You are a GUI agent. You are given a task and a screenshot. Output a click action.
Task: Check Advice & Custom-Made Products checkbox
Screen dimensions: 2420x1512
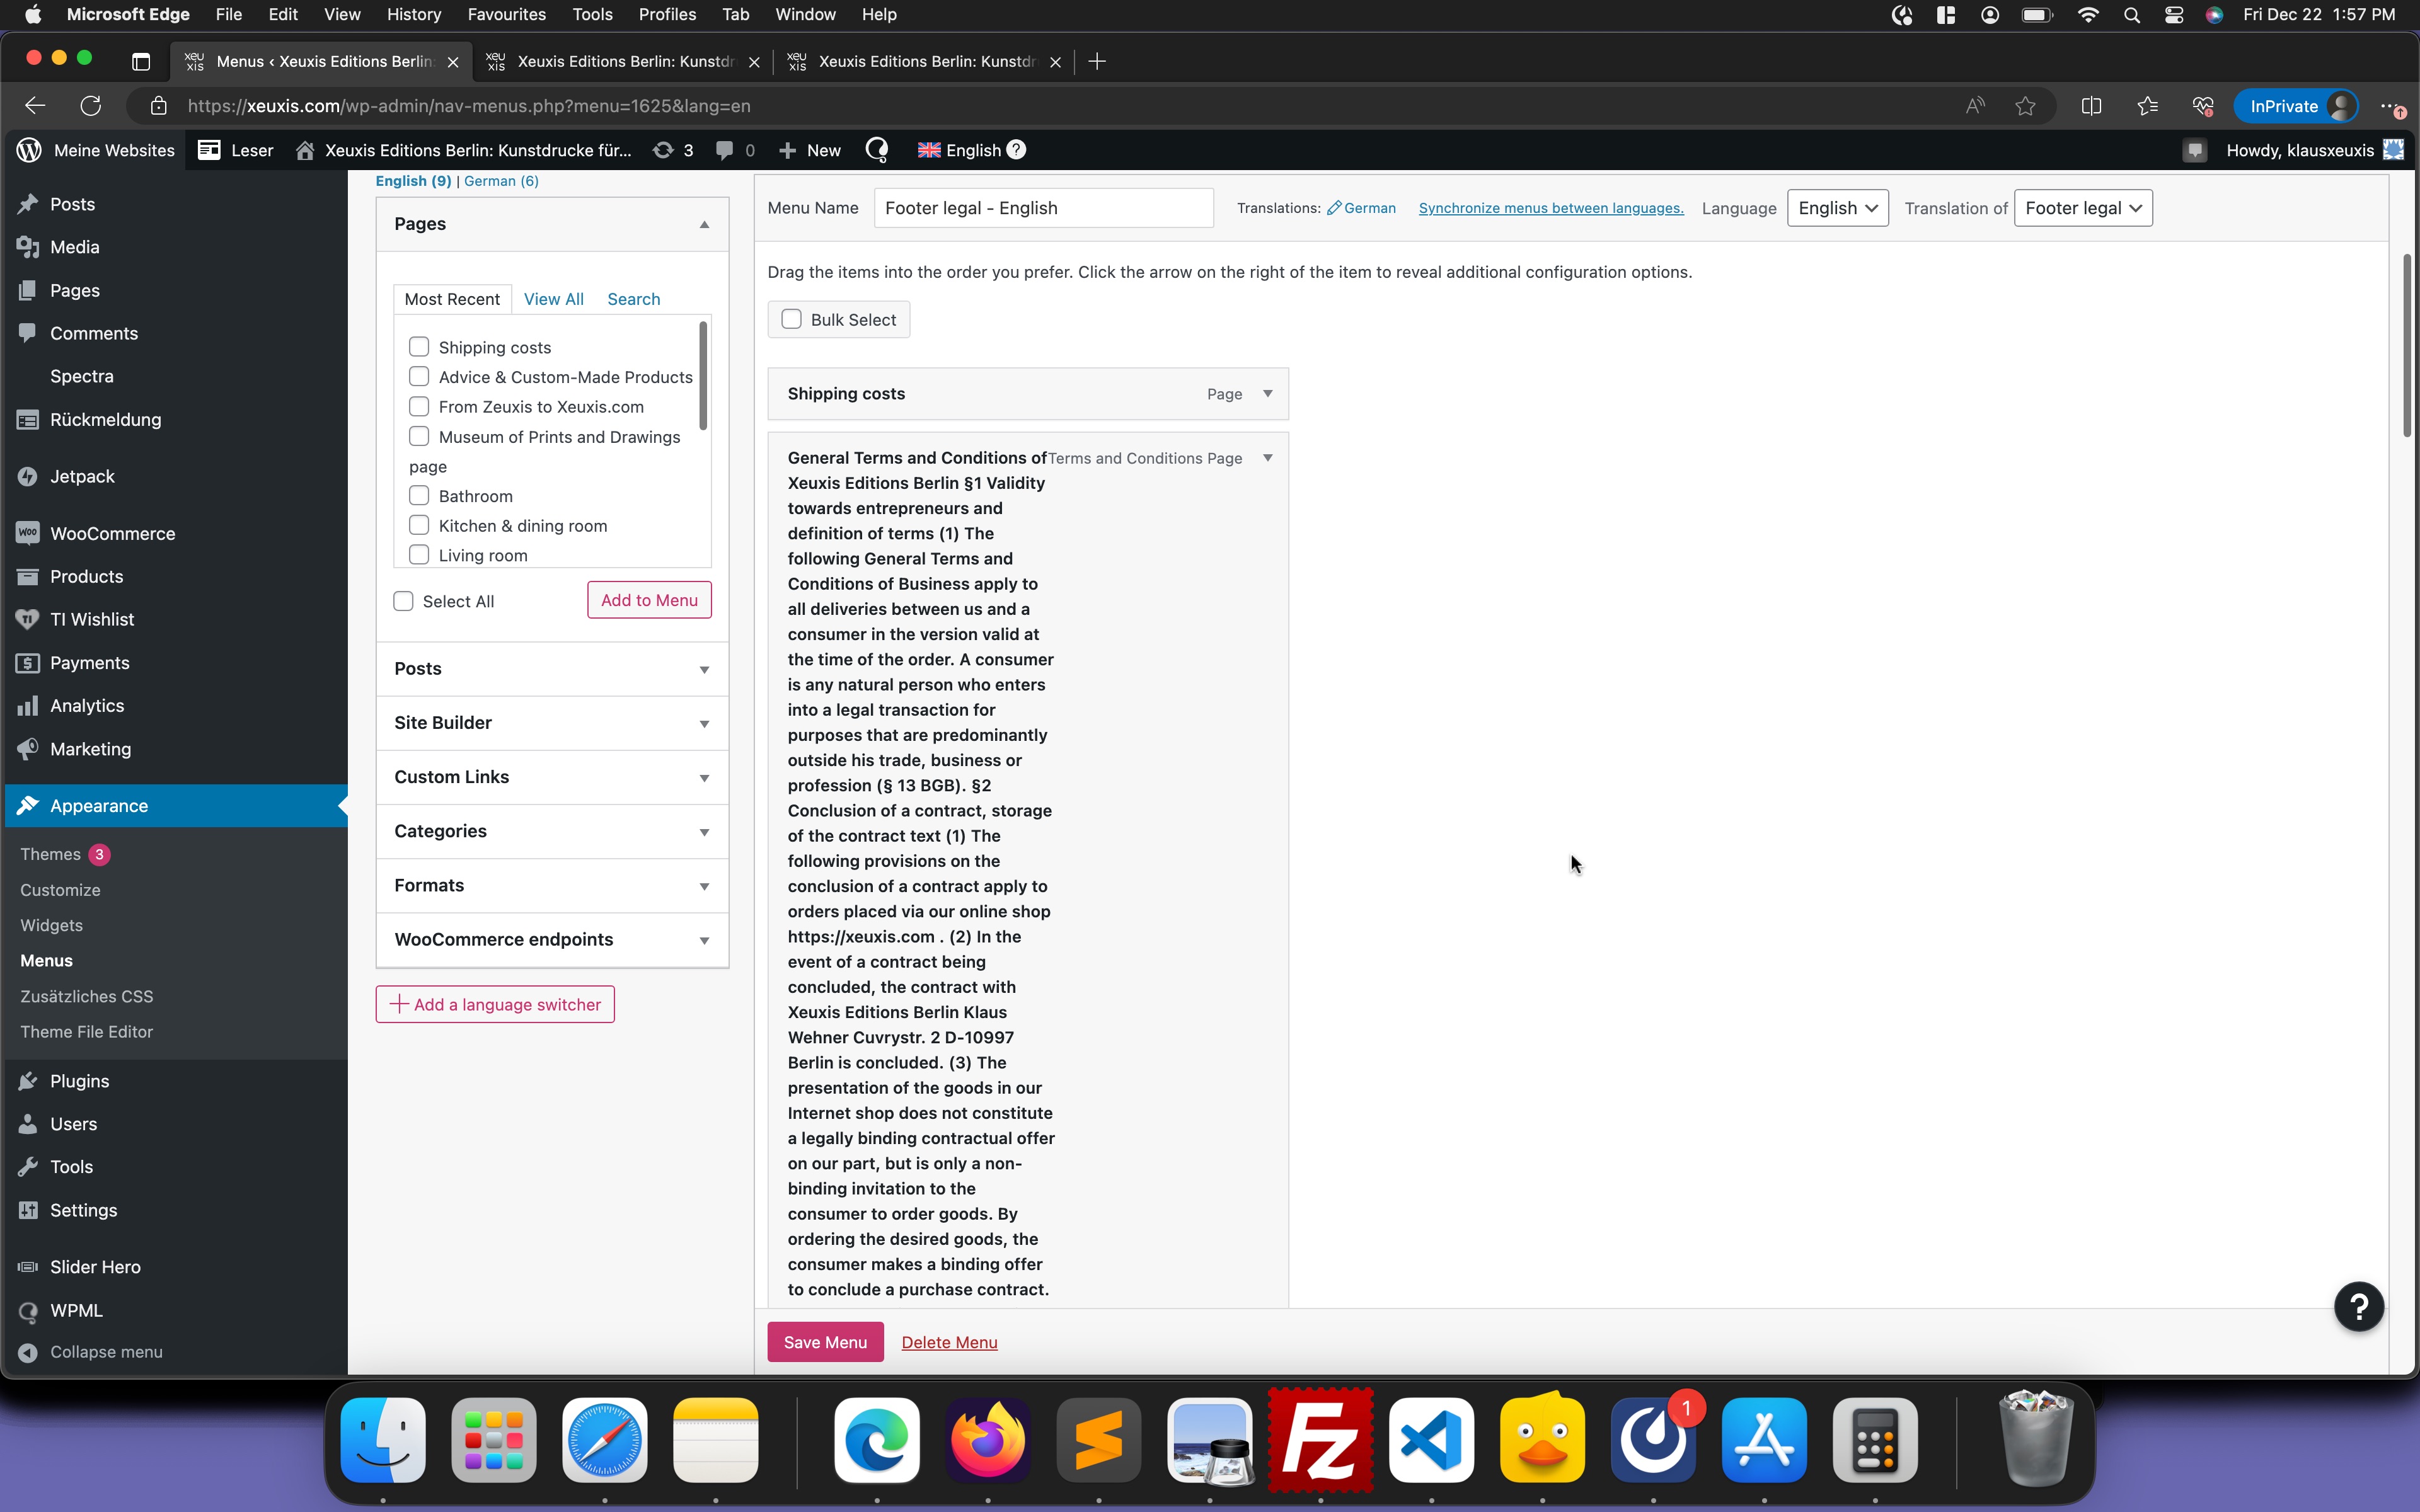(x=419, y=376)
